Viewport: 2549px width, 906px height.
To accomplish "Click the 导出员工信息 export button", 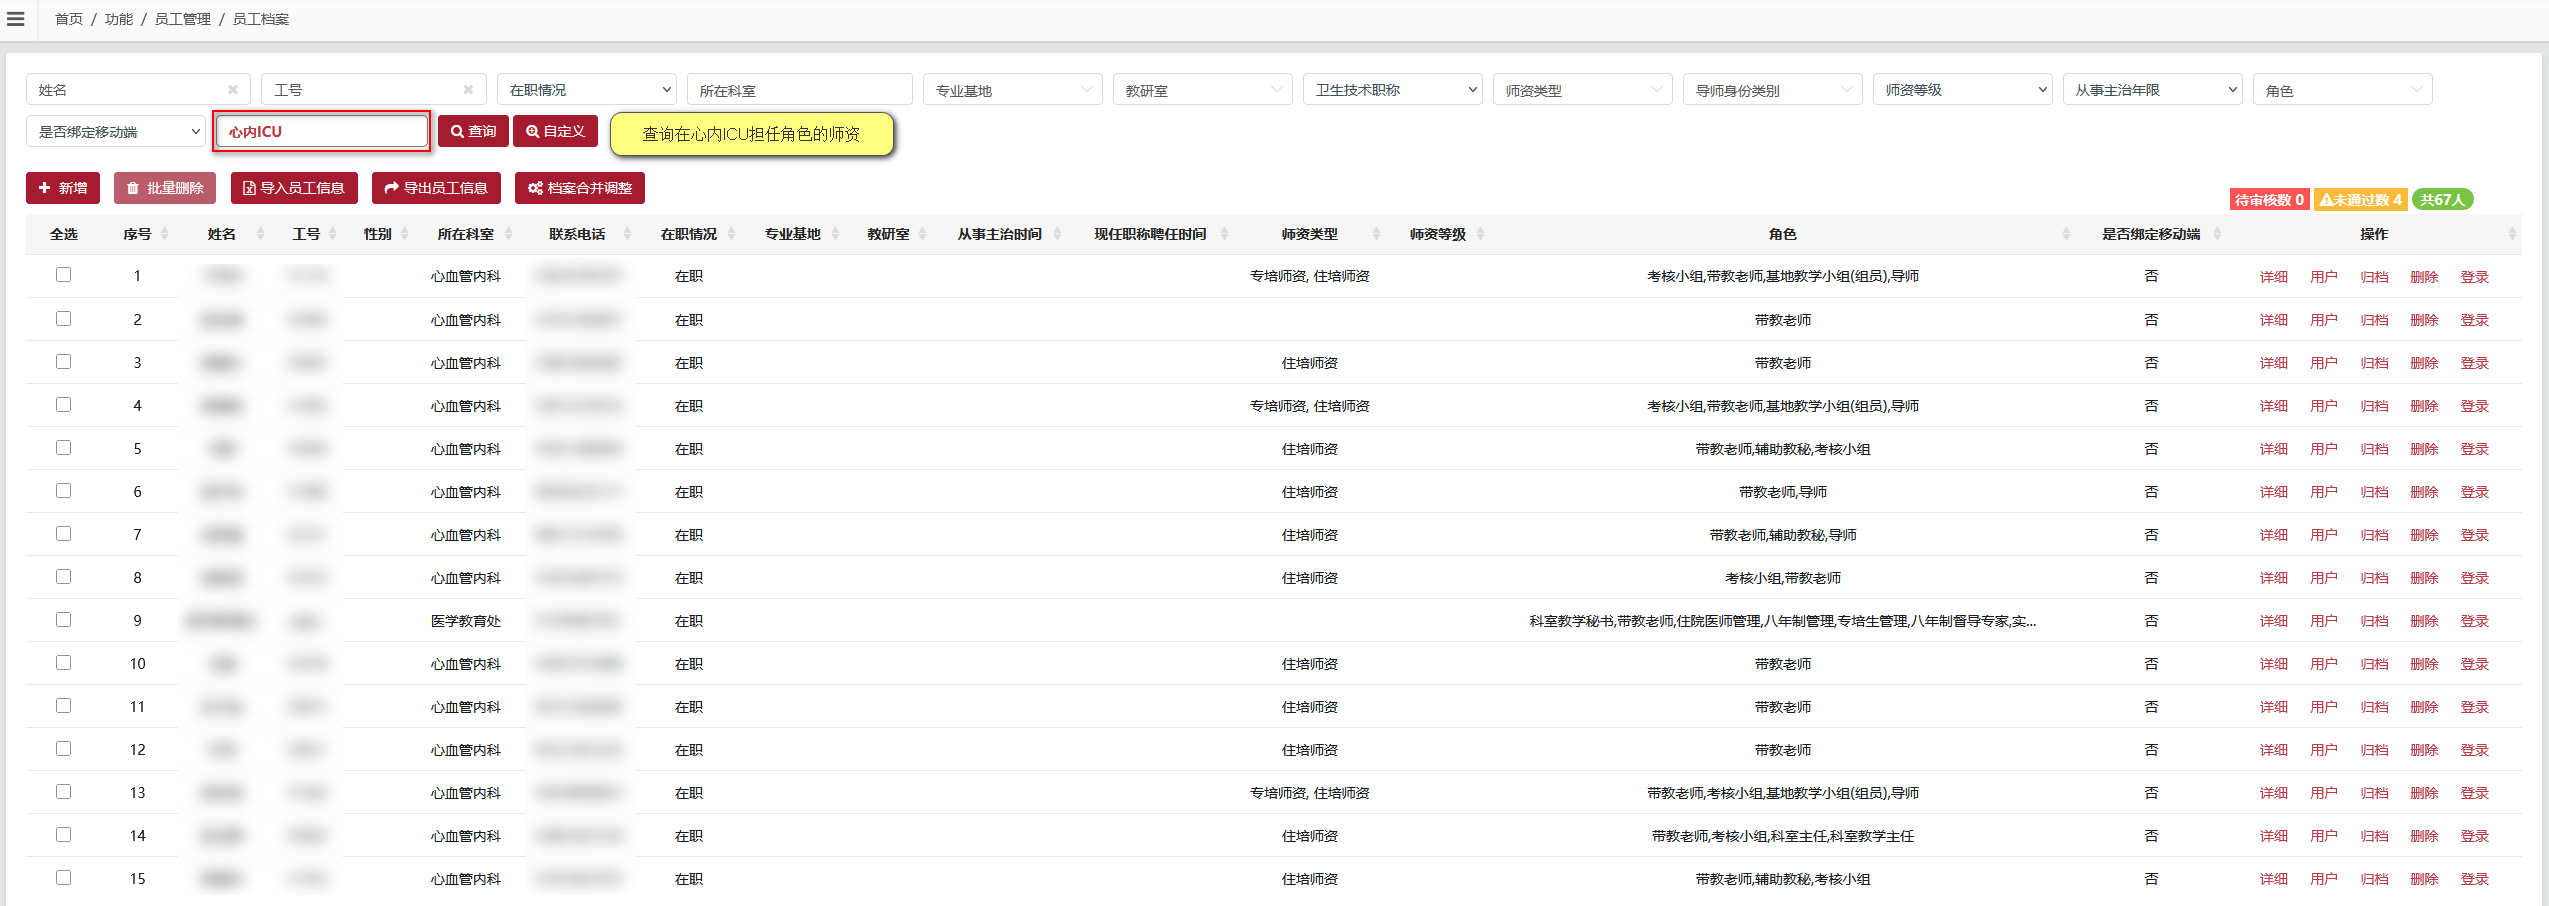I will (436, 188).
